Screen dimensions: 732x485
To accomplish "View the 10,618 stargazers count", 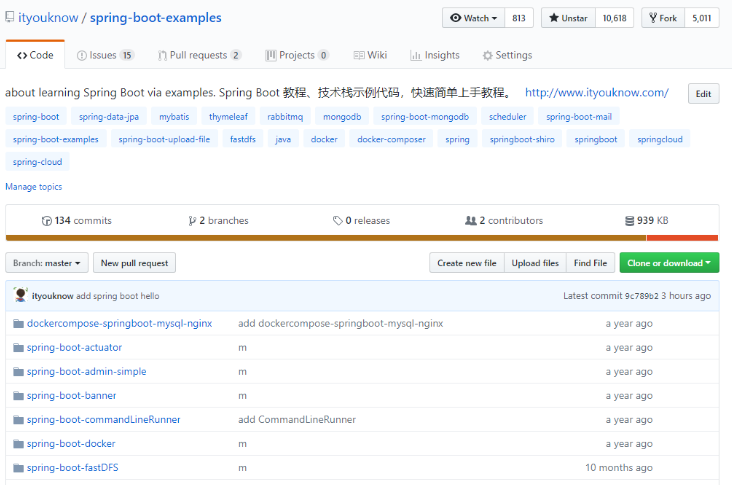I will (x=614, y=18).
